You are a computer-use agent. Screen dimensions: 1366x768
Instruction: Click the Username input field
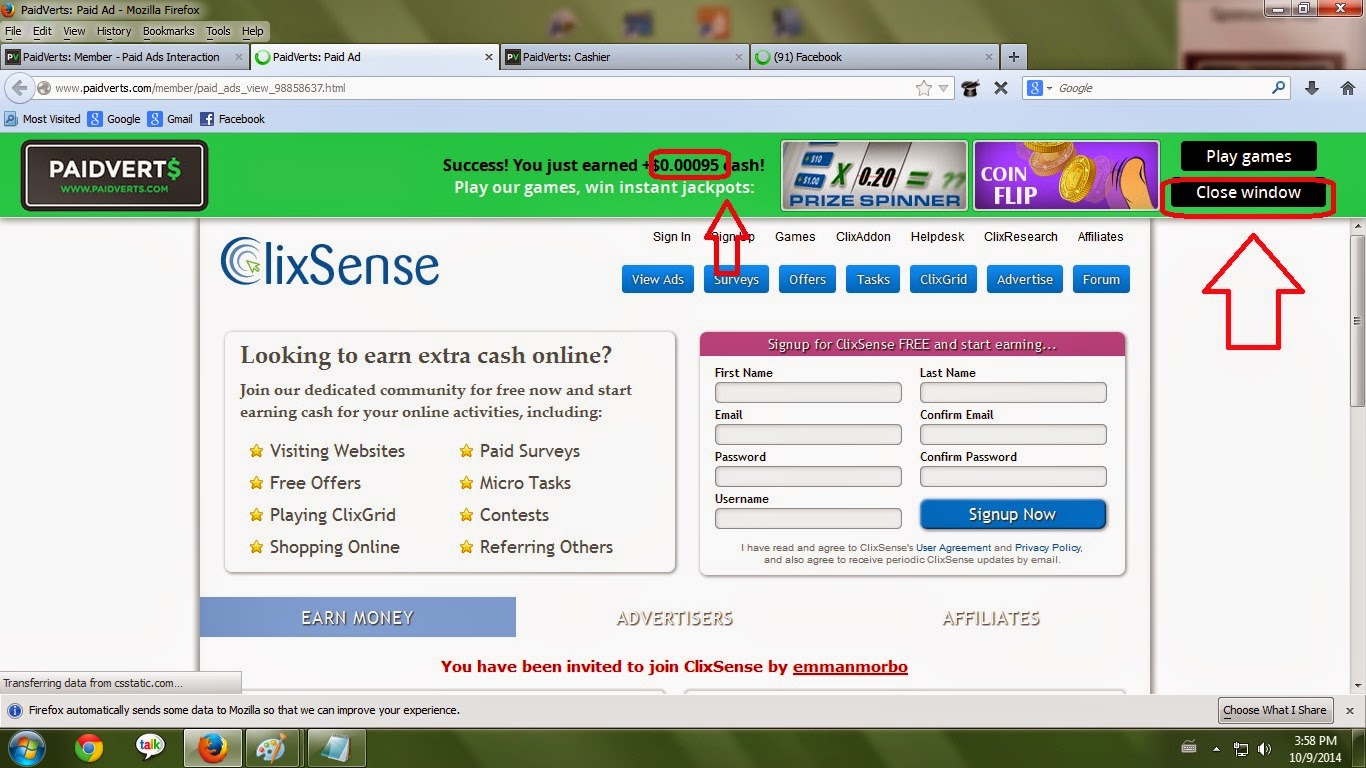coord(808,518)
